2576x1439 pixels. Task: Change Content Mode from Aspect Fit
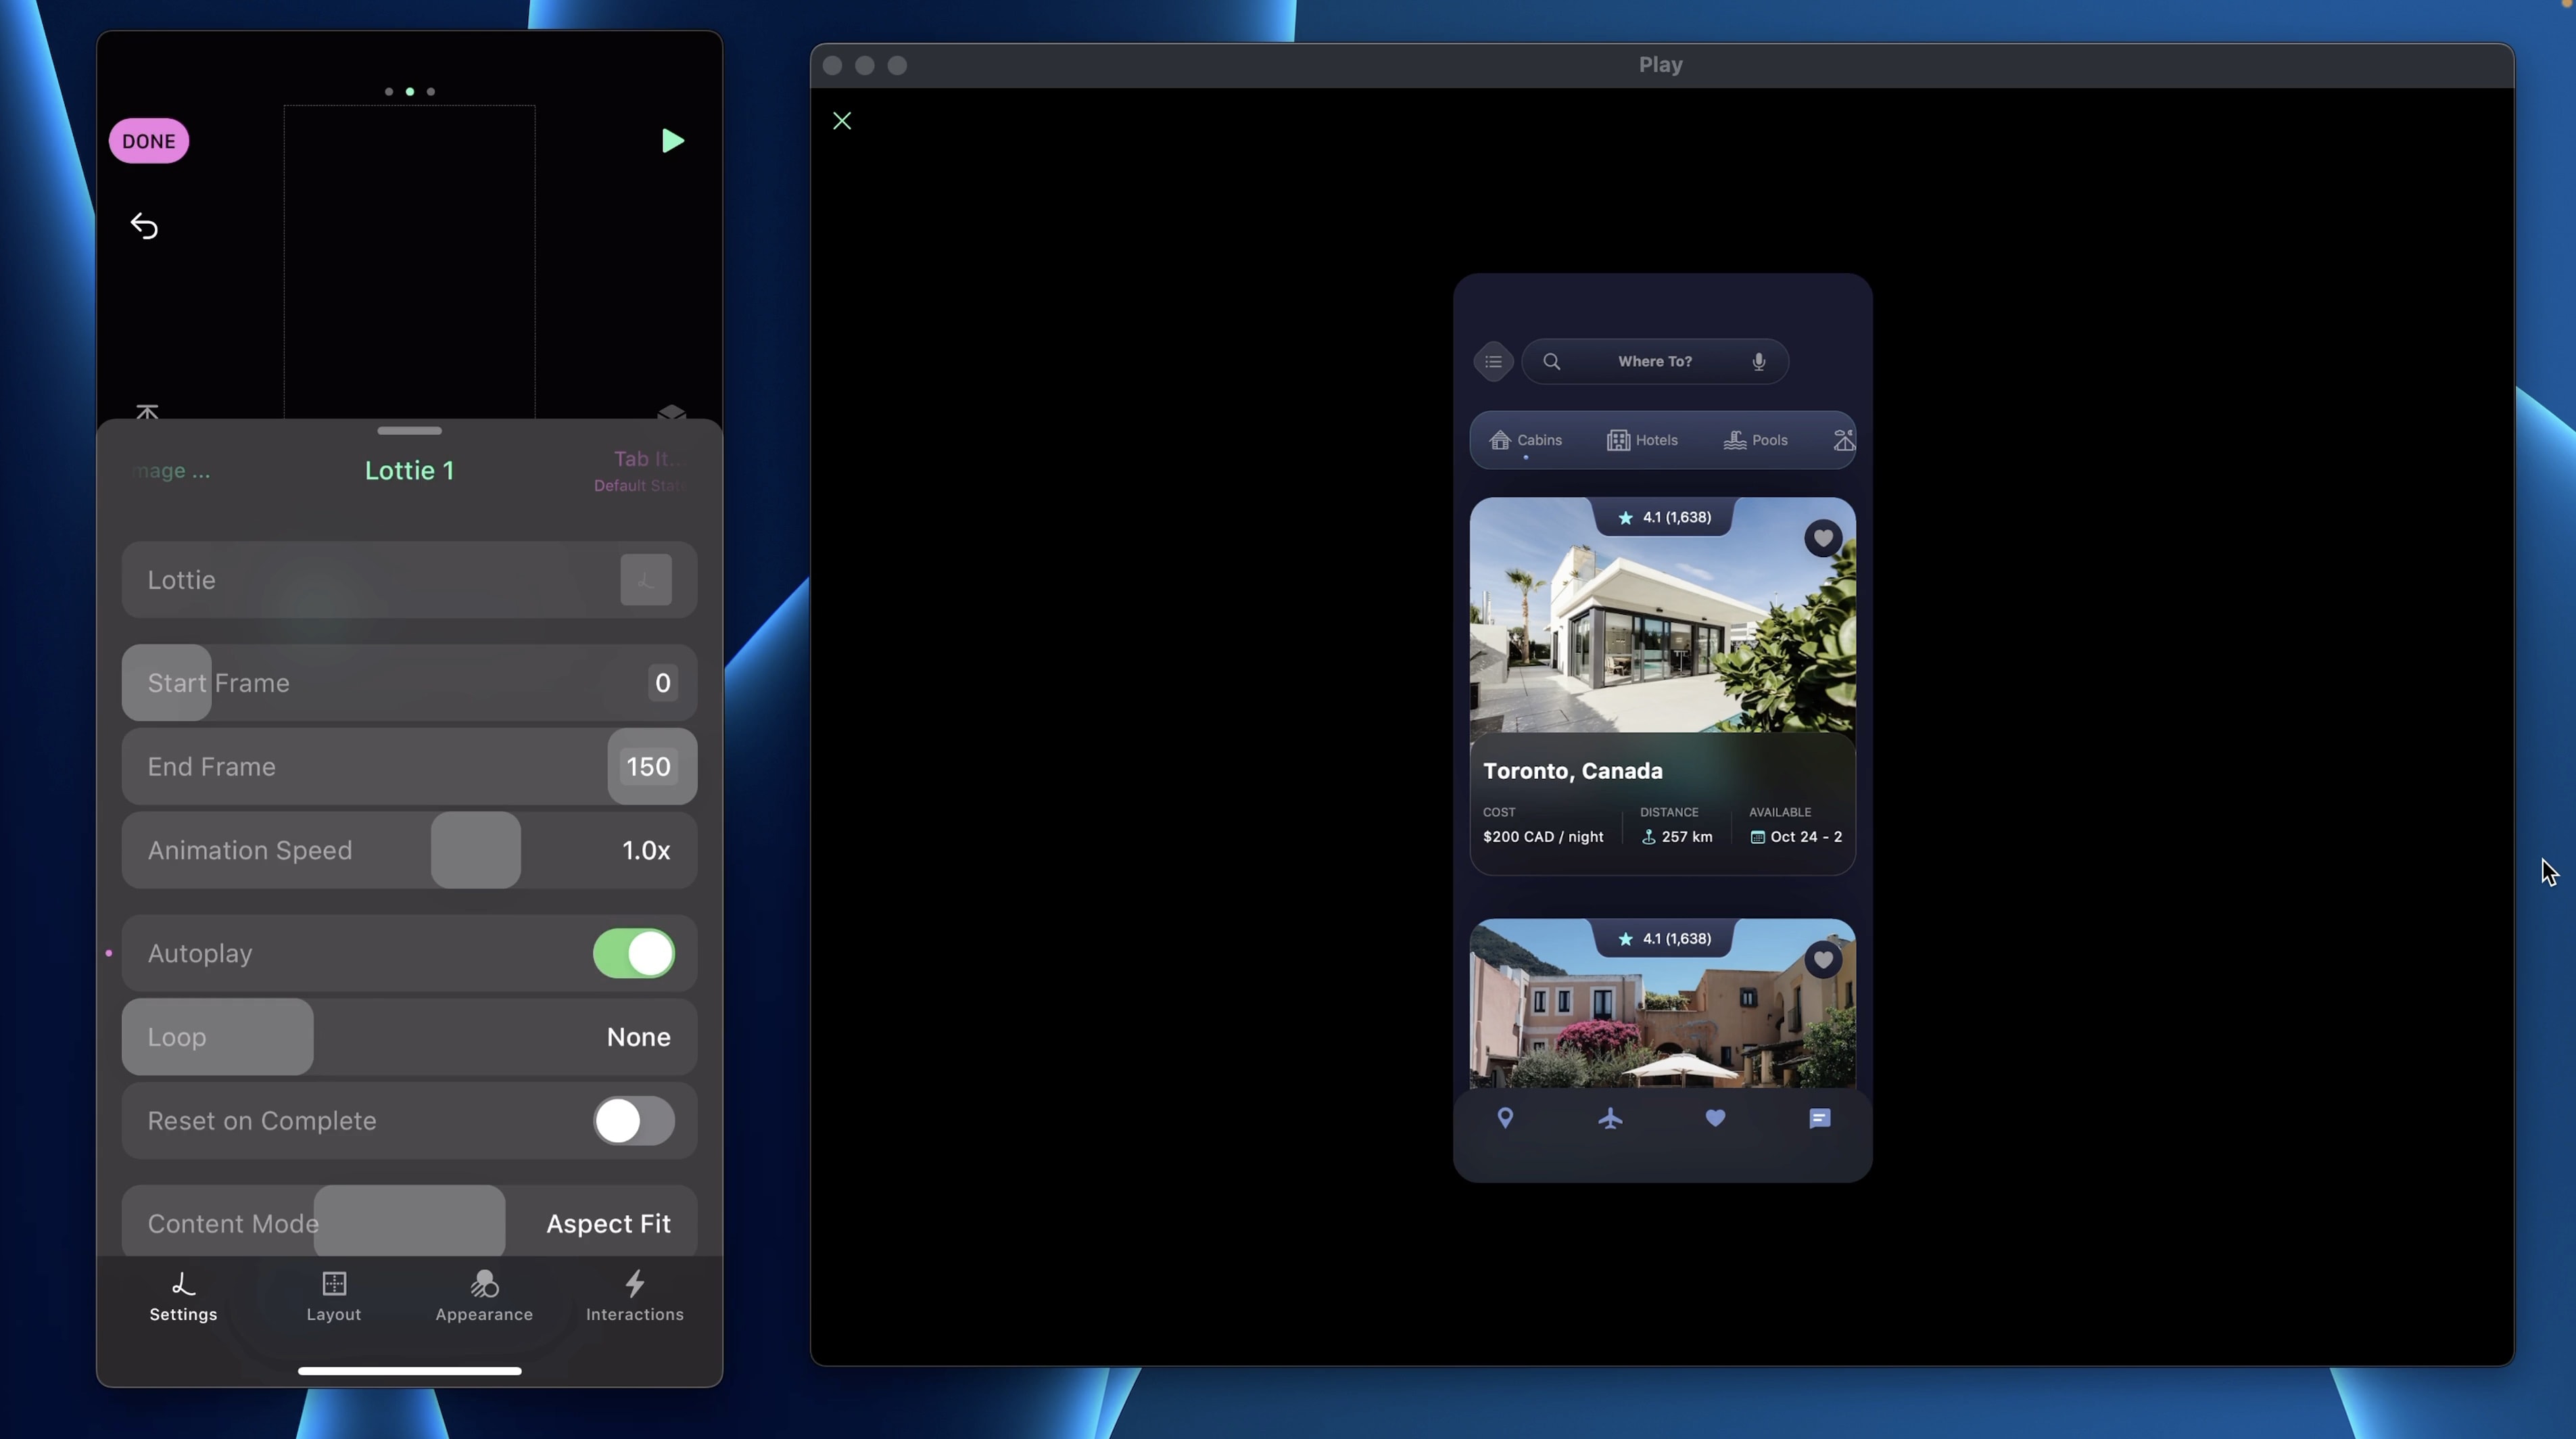coord(607,1224)
